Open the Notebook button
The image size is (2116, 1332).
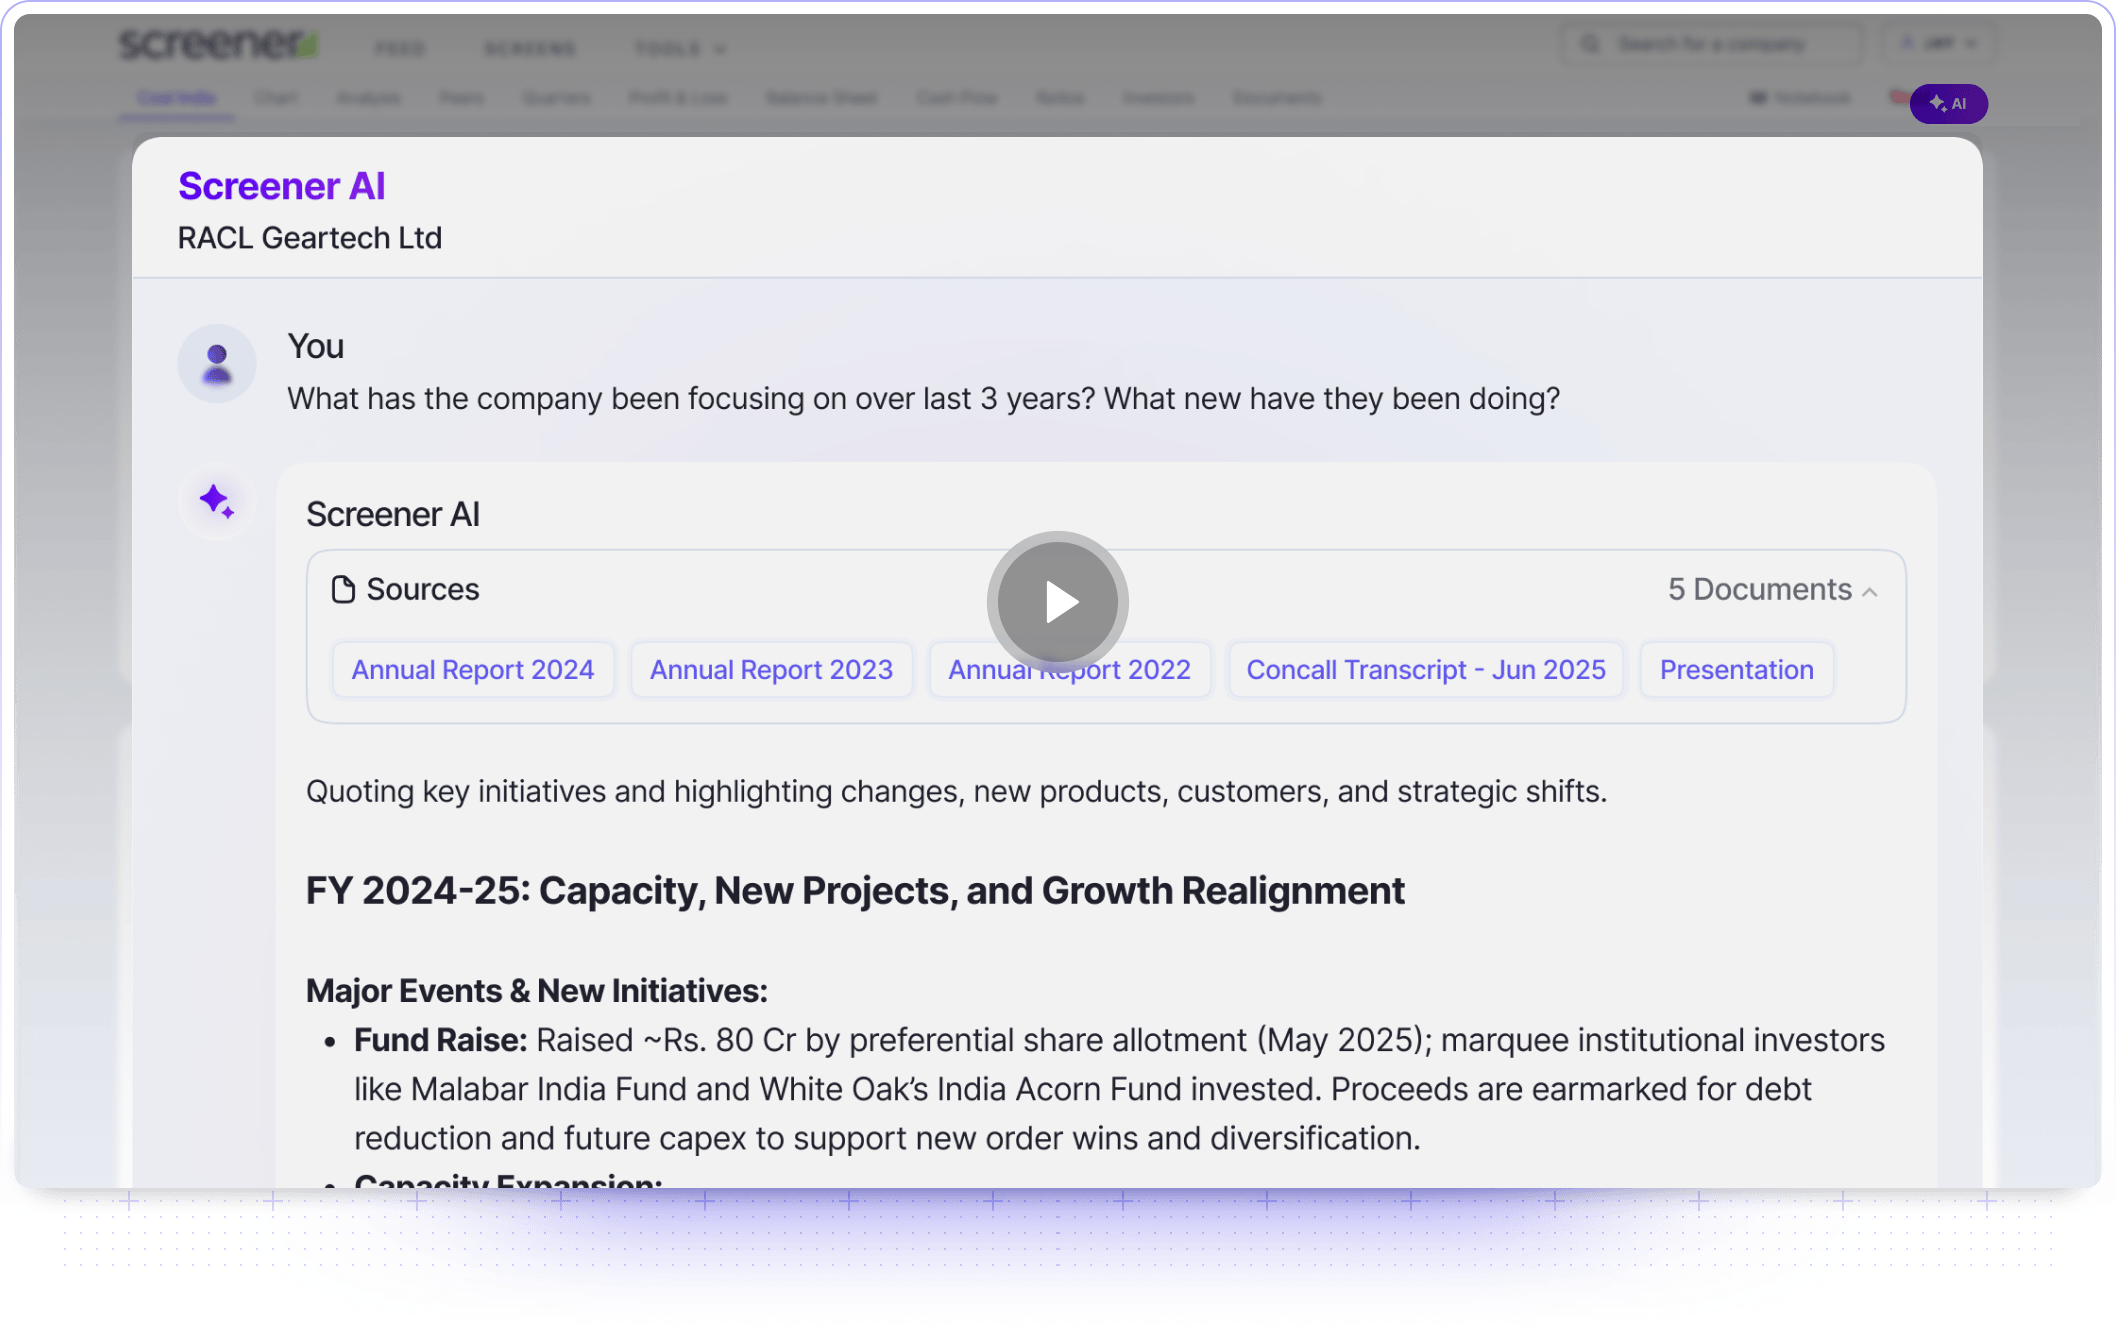pyautogui.click(x=1800, y=98)
